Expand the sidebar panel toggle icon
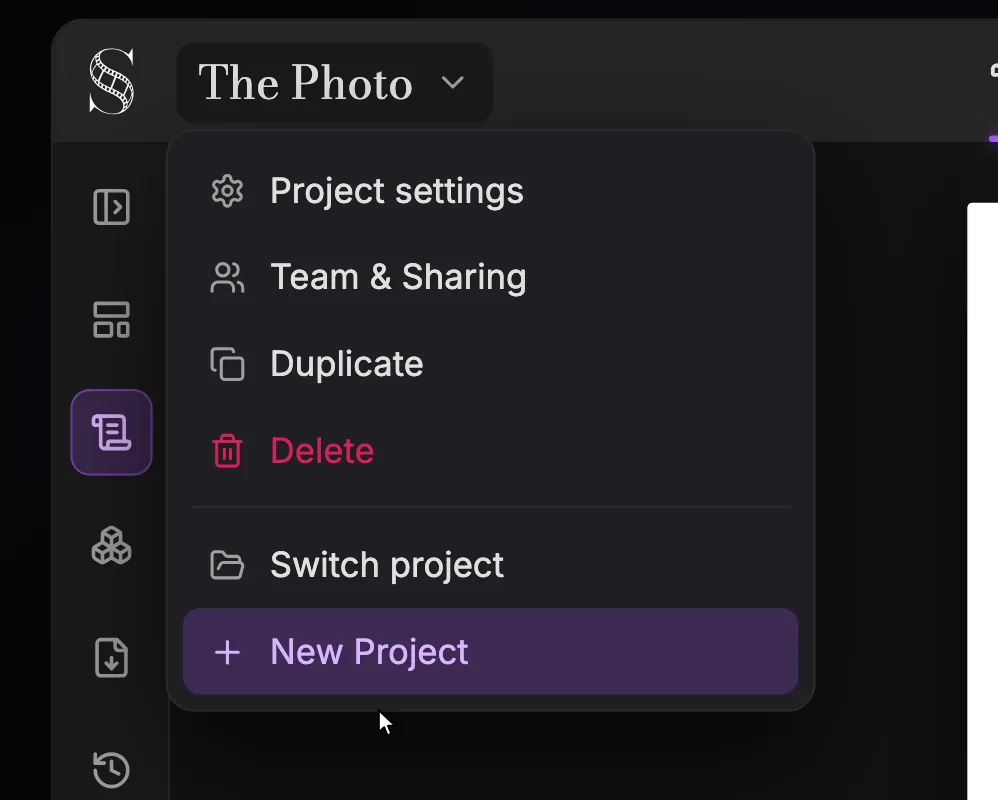The height and width of the screenshot is (800, 998). [x=111, y=207]
